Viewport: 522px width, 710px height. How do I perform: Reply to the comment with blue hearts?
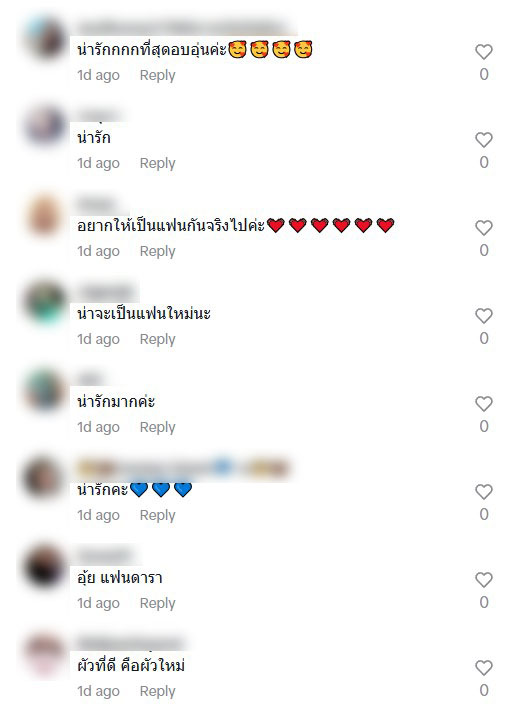click(x=157, y=515)
